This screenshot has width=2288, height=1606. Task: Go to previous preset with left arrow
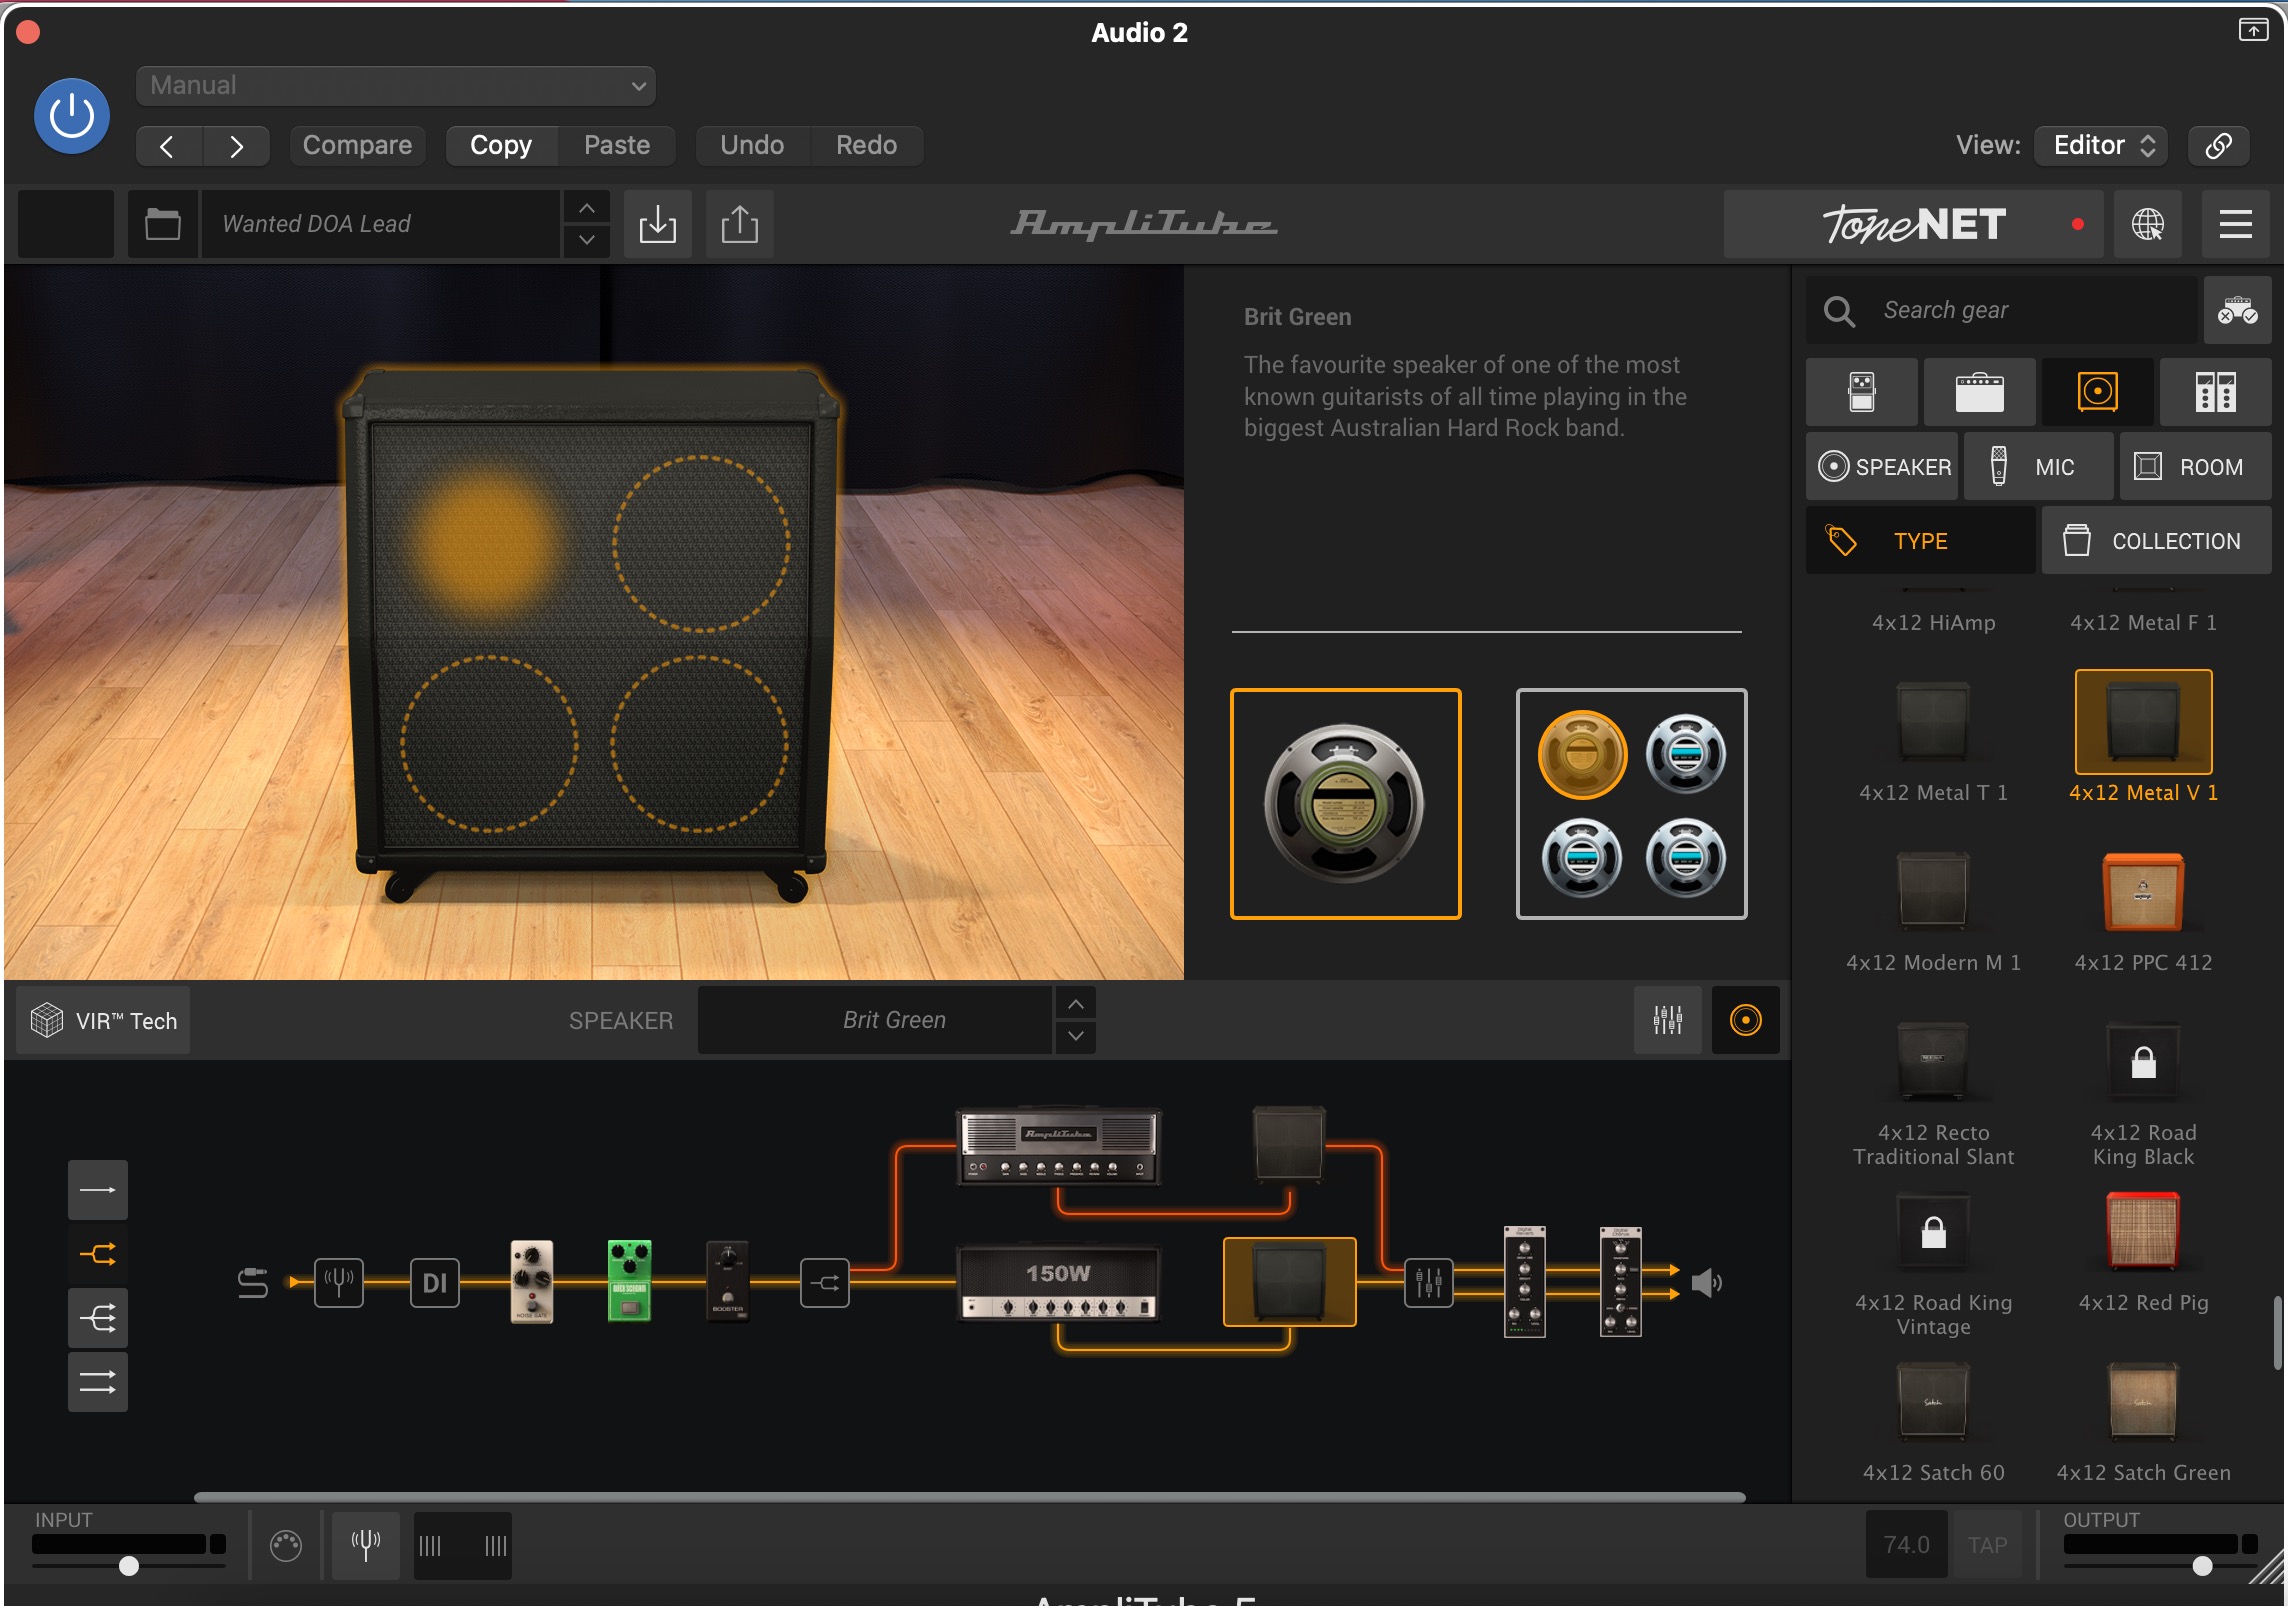tap(168, 146)
